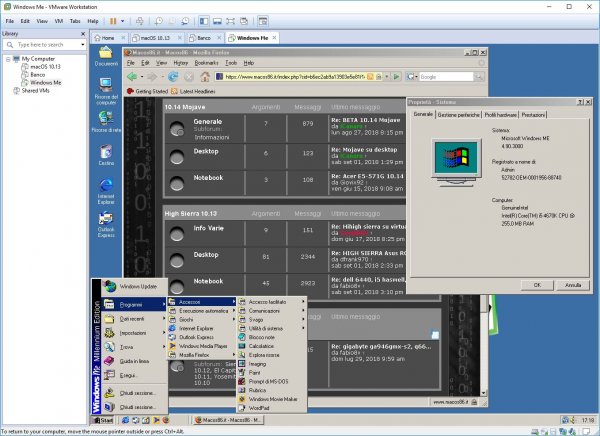Image resolution: width=600 pixels, height=436 pixels.
Task: Open the Cestino recycle bin icon
Action: 106,155
